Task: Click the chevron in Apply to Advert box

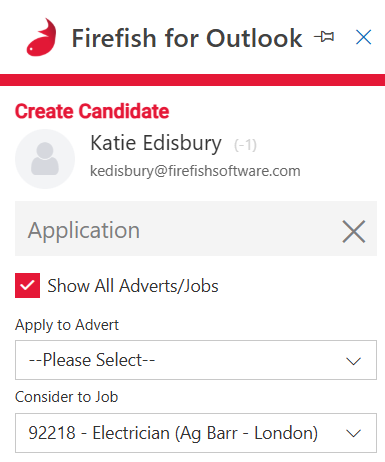Action: pyautogui.click(x=353, y=361)
